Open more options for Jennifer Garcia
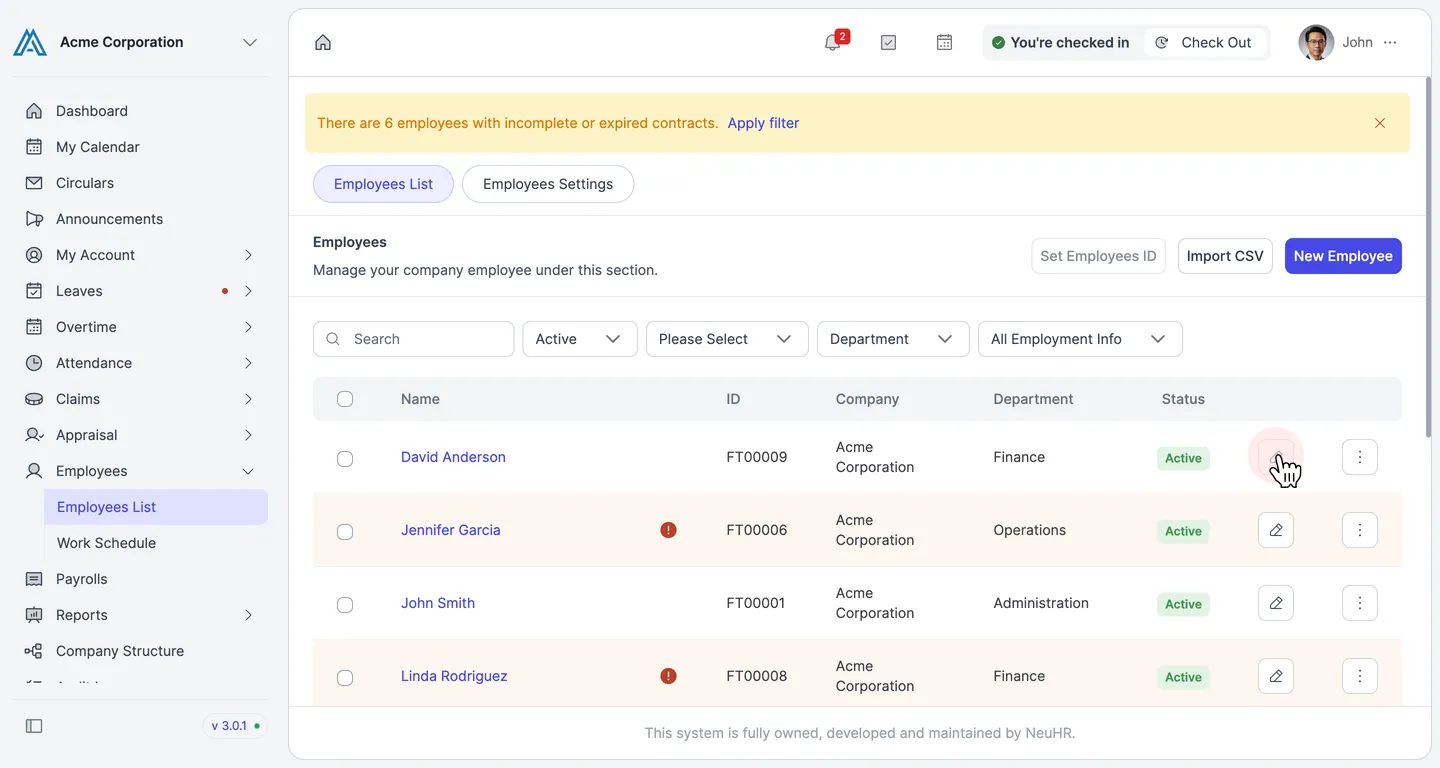Screen dimensions: 1440x768 click(x=1360, y=530)
